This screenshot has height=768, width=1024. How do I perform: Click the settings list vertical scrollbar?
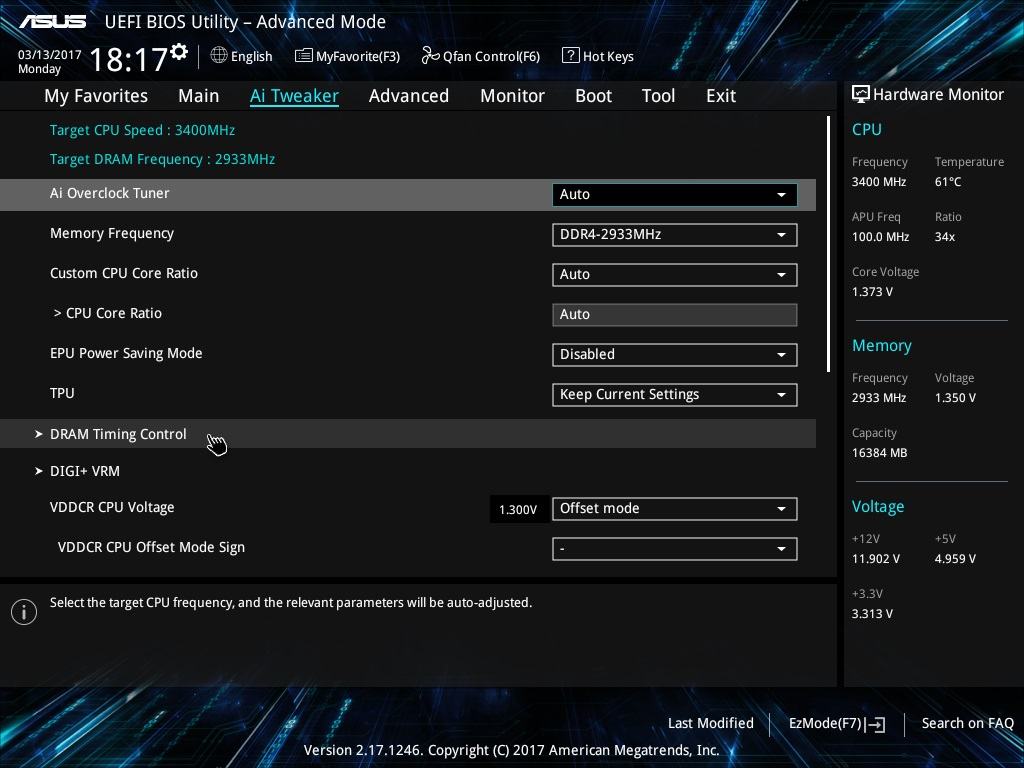coord(828,244)
